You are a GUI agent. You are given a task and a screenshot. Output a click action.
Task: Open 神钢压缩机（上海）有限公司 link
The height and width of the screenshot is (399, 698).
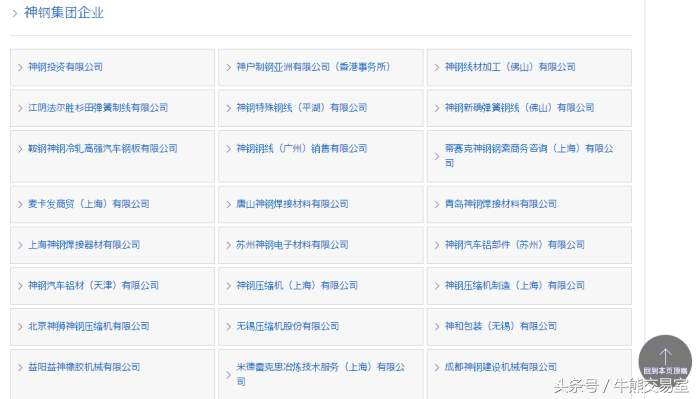click(x=297, y=285)
